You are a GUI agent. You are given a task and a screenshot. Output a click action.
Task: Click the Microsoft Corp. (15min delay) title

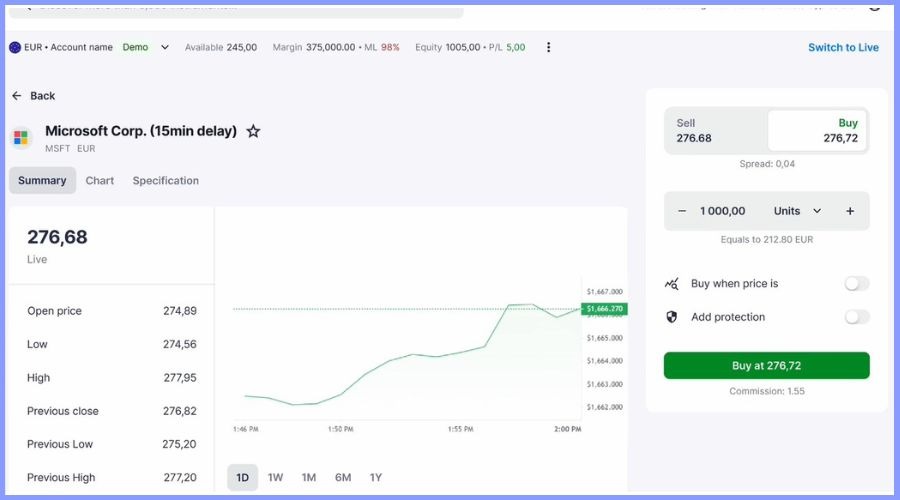(141, 131)
